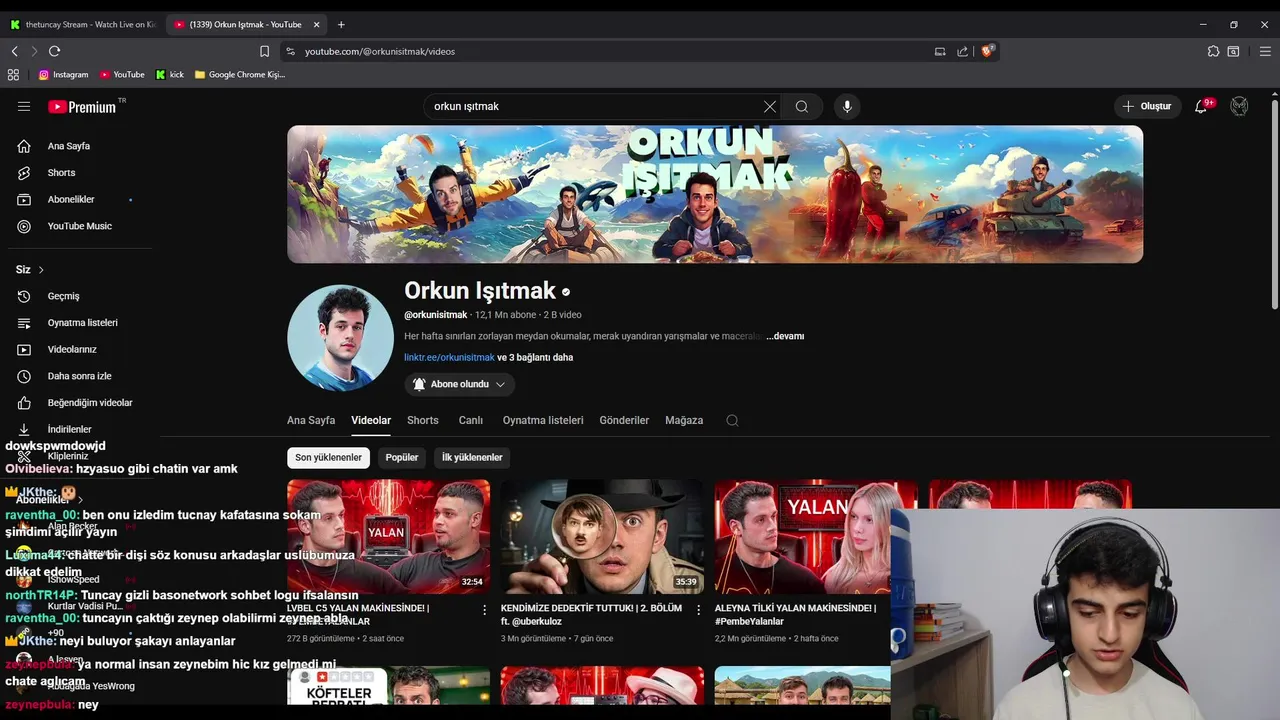The height and width of the screenshot is (720, 1280).
Task: Open the browser extensions puzzle icon
Action: pyautogui.click(x=1213, y=51)
